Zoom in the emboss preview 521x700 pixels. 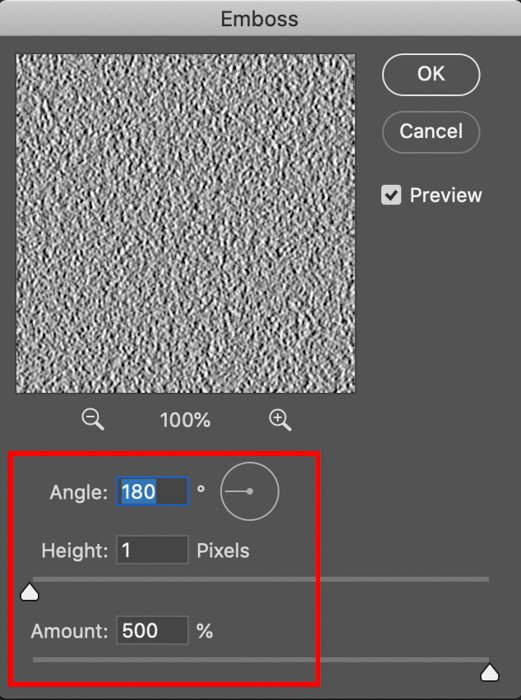coord(280,420)
